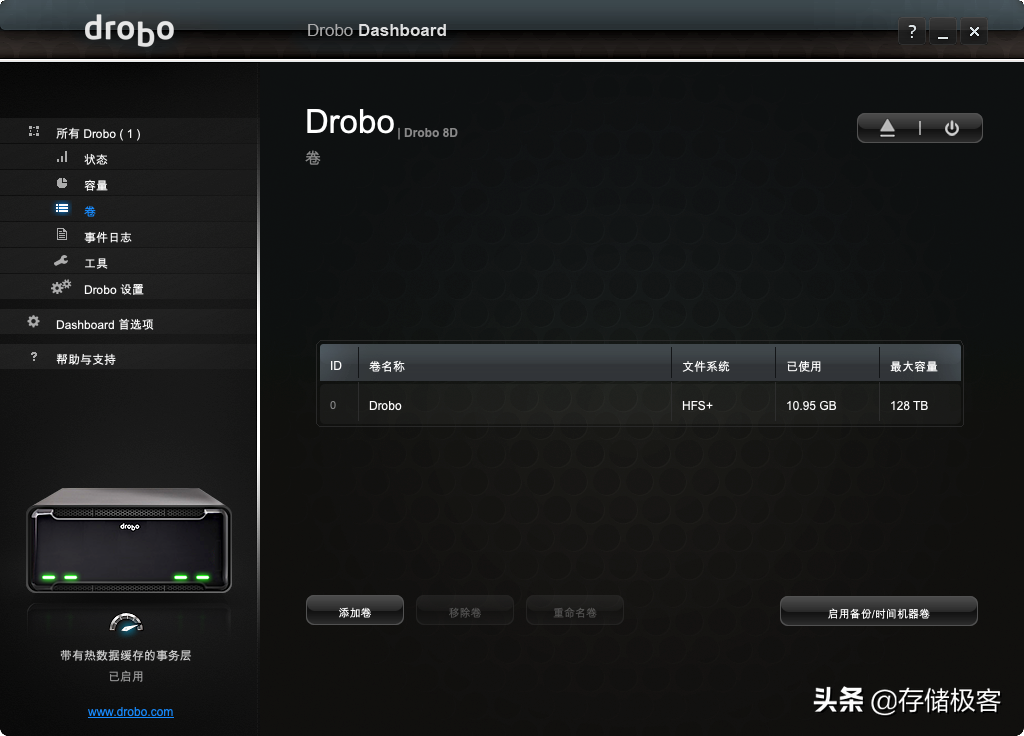Sort by the 卷名称 column header

[x=515, y=364]
